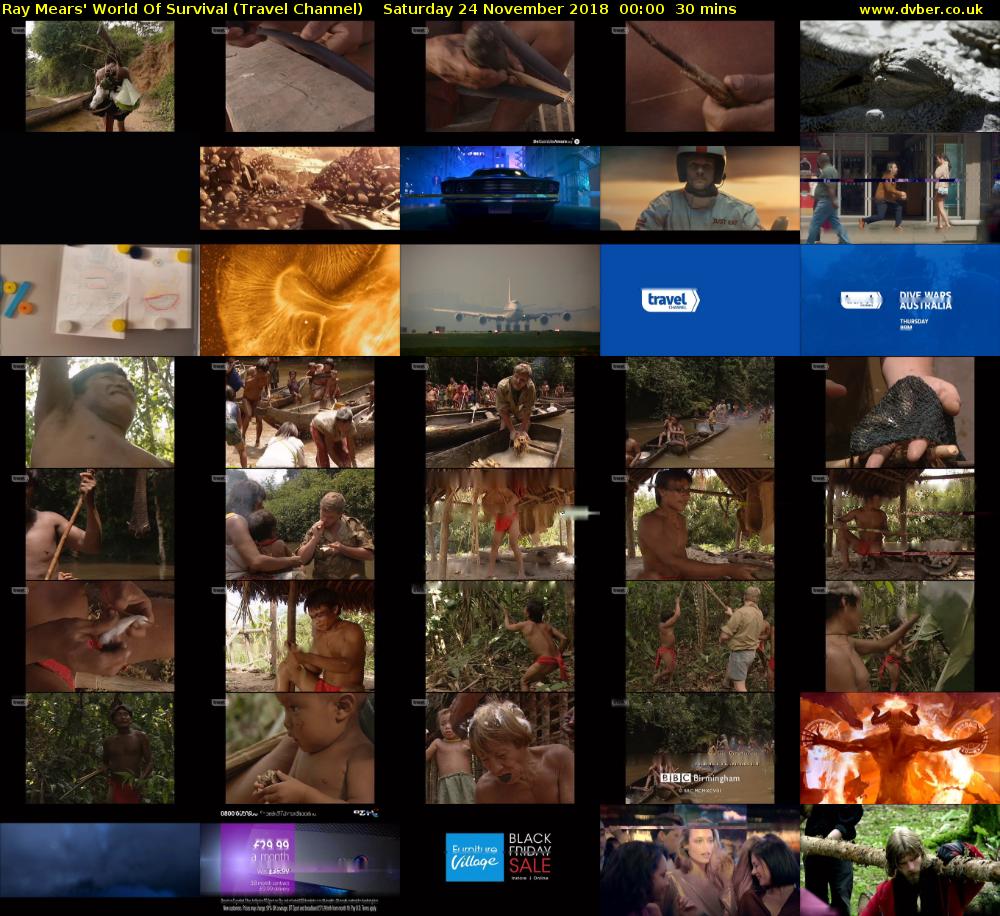This screenshot has height=916, width=1000.
Task: Open the man carrying bags on path thumbnail
Action: tap(100, 76)
